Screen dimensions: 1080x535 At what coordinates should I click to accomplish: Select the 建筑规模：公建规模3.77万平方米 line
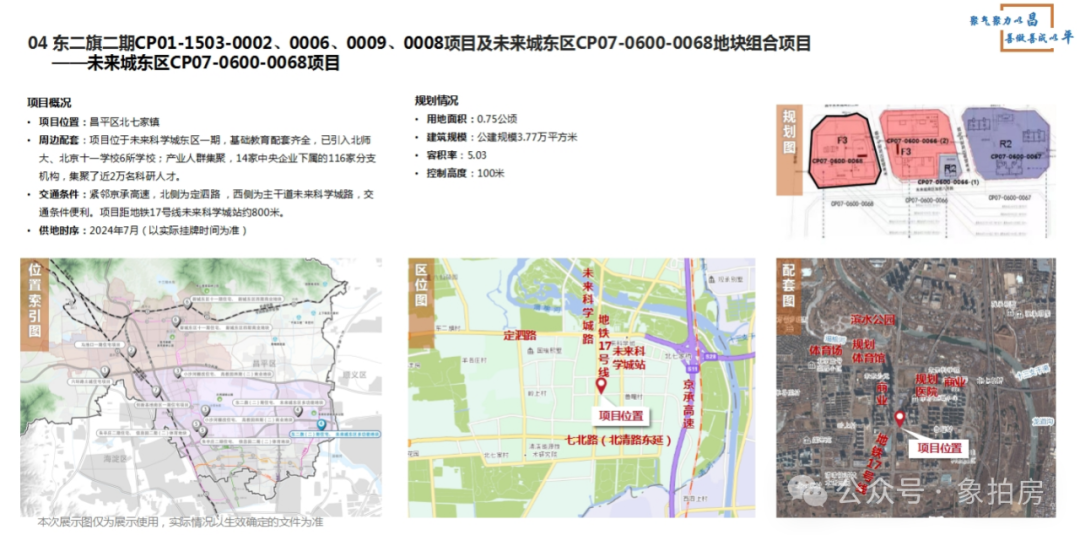coord(502,137)
